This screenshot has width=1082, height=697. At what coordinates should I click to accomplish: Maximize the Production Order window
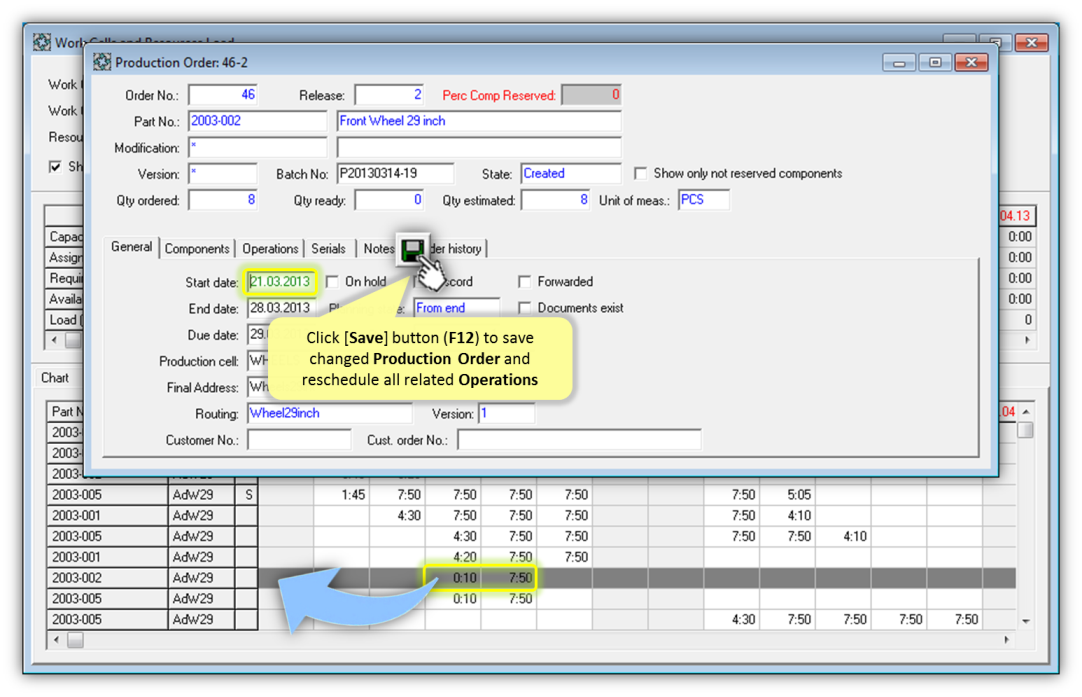click(x=935, y=63)
